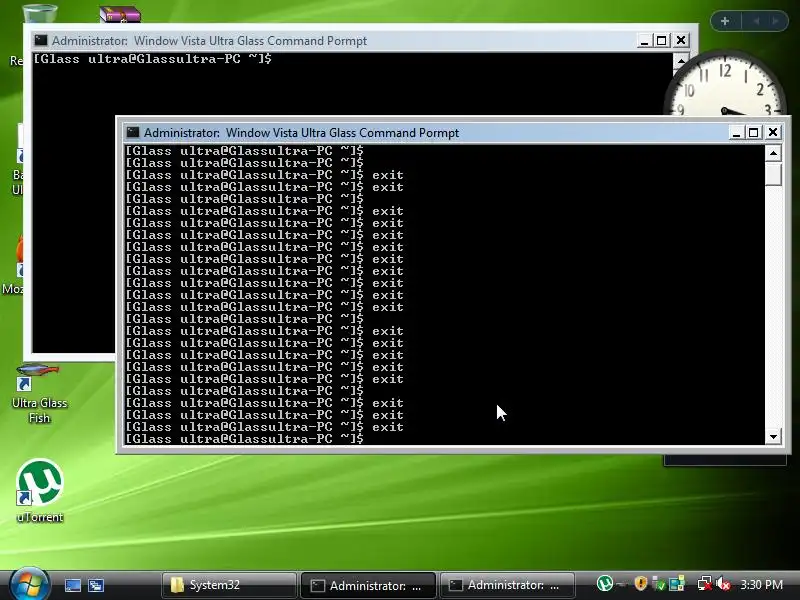Click scroll up arrow in back command prompt
This screenshot has width=800, height=600.
point(681,61)
